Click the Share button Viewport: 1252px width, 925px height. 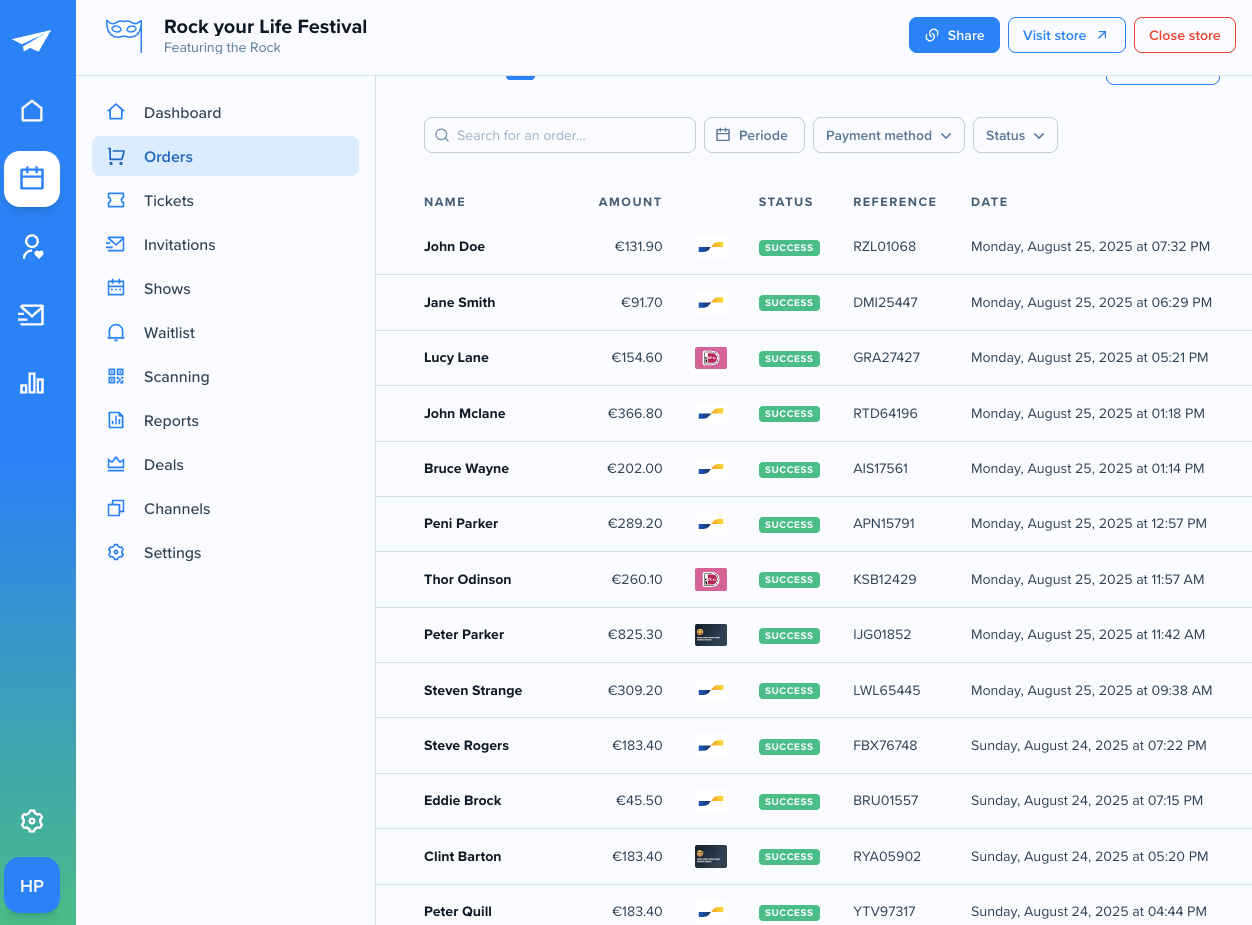click(953, 35)
